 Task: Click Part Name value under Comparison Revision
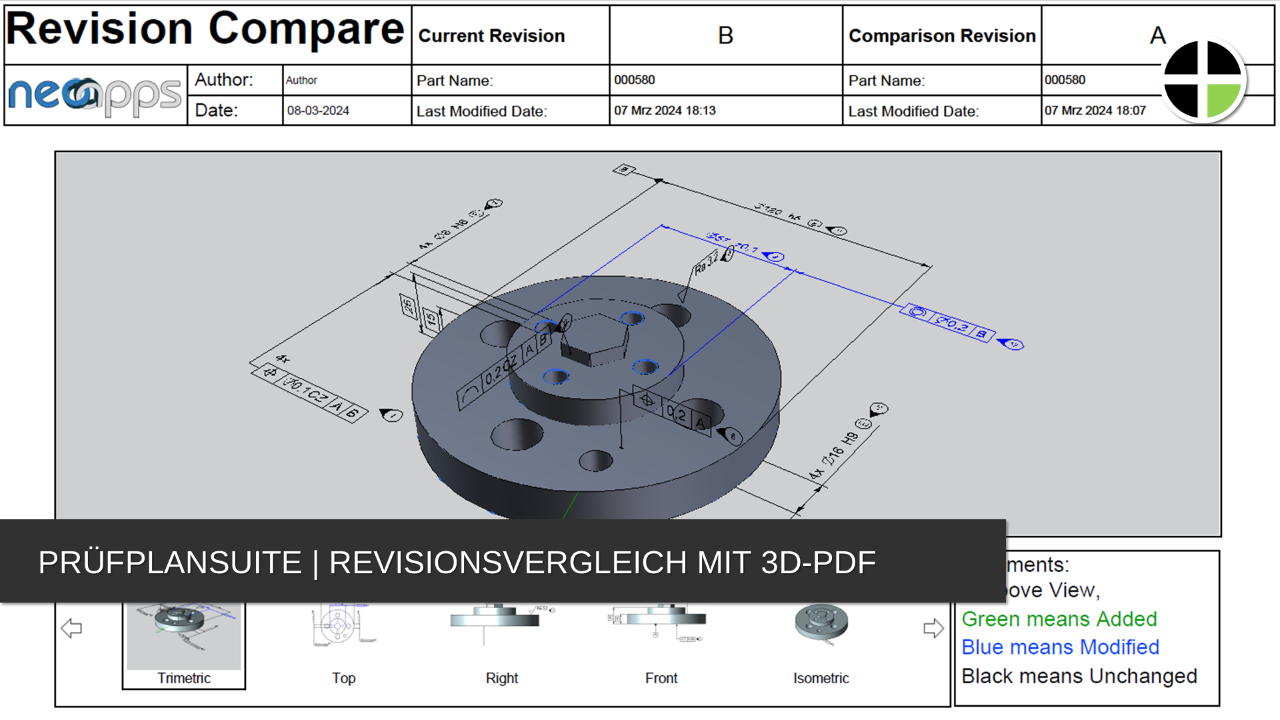click(x=1065, y=79)
